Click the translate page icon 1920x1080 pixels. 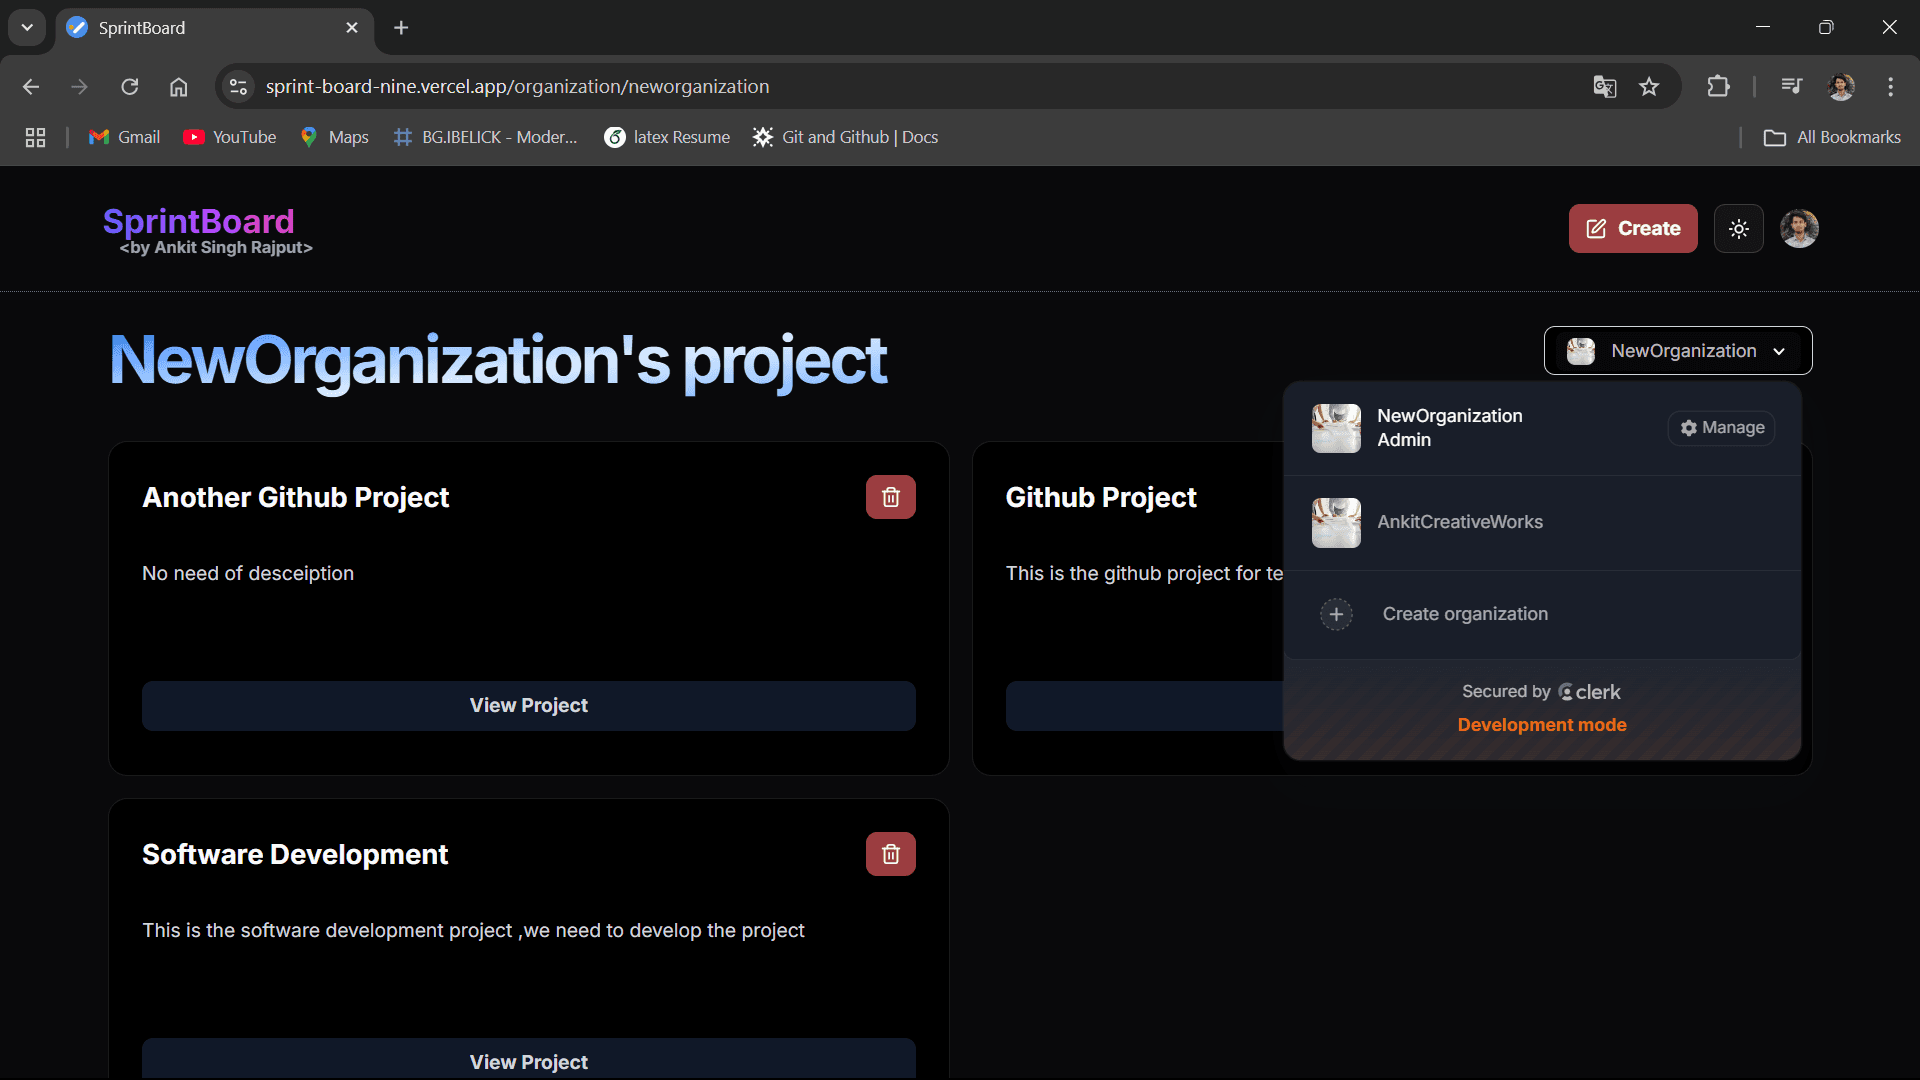pos(1604,87)
